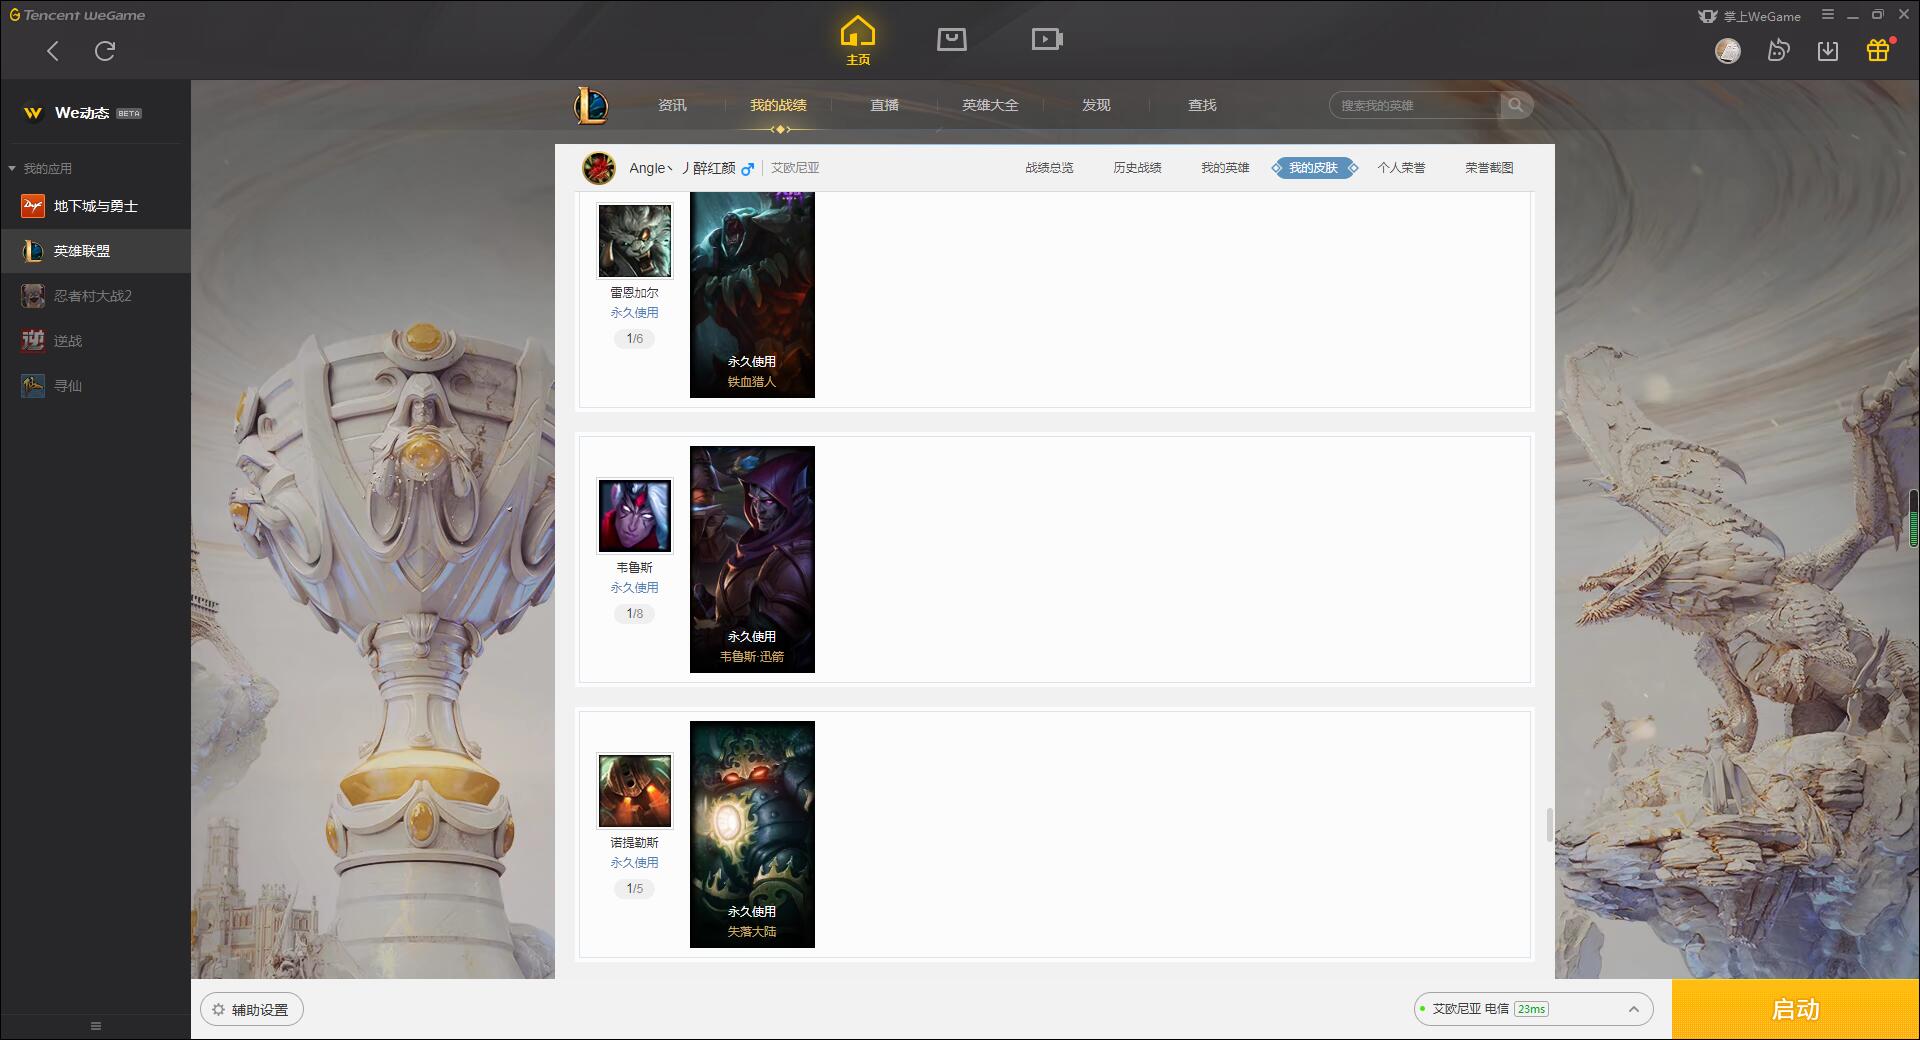
Task: Click the summoner profile avatar icon
Action: 599,168
